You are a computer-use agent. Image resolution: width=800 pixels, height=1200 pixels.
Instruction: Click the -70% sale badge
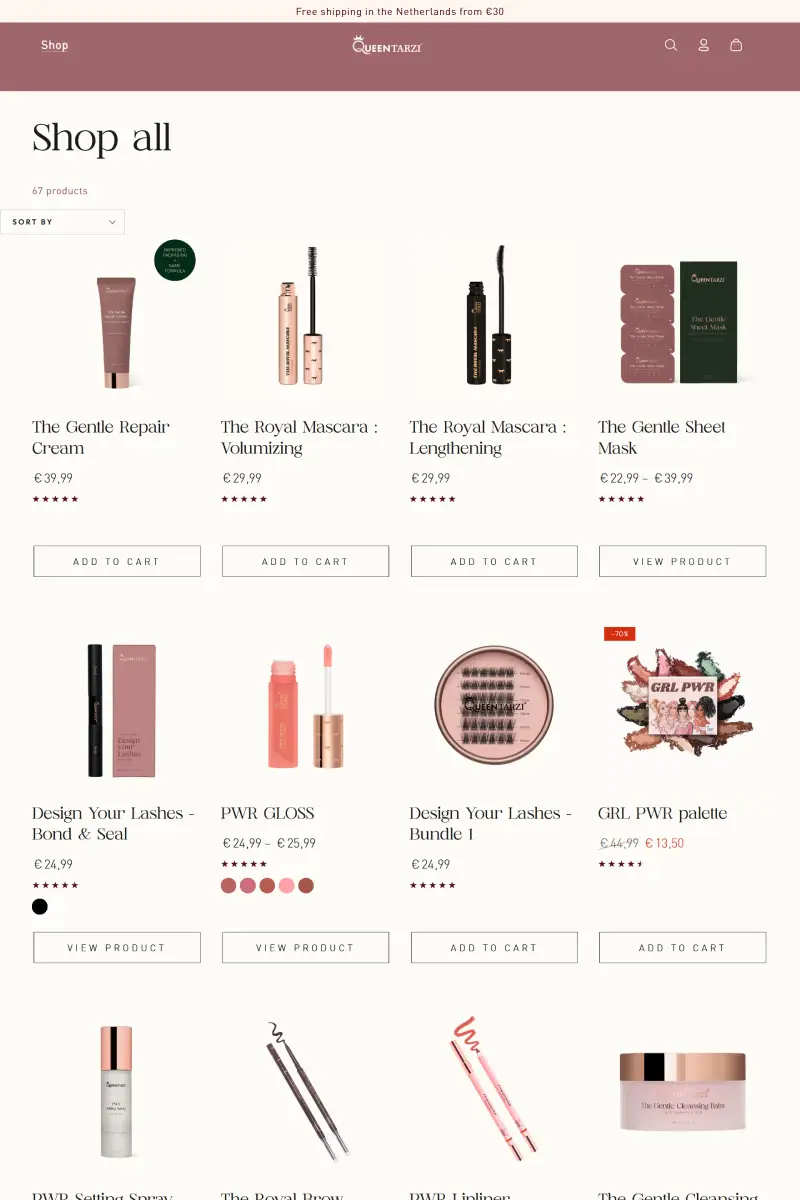pos(620,634)
